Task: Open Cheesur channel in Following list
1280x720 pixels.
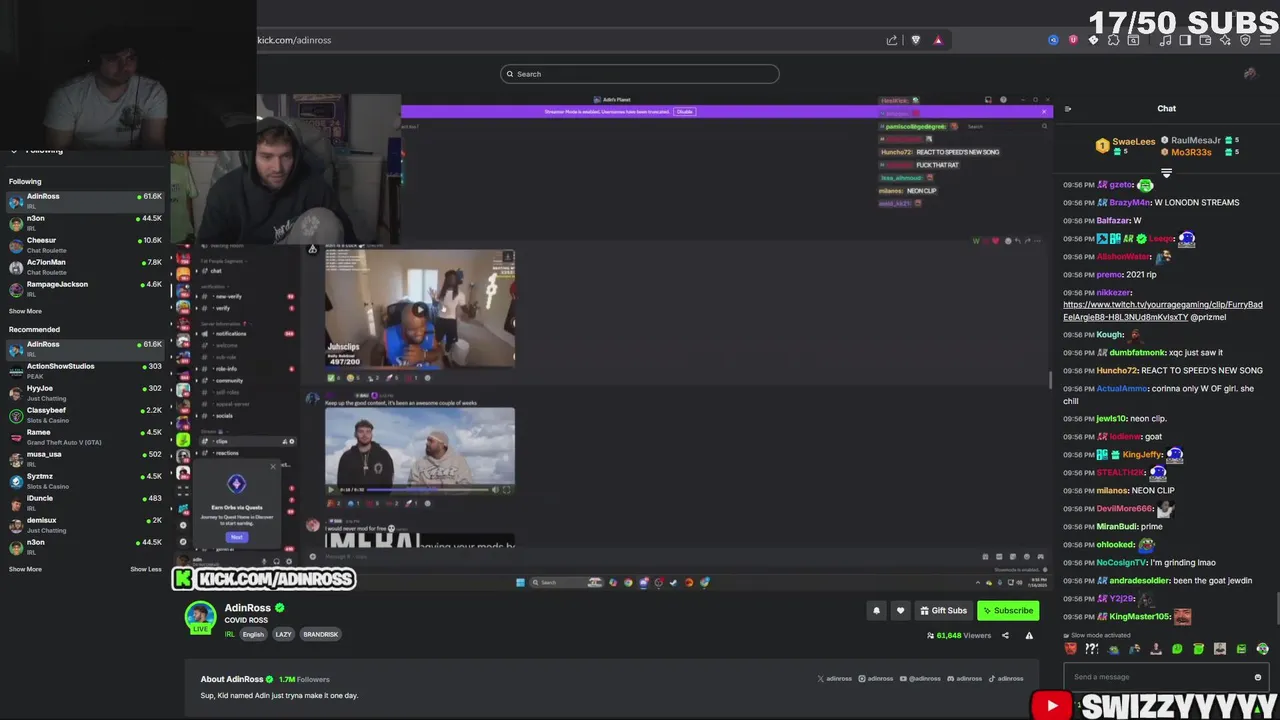Action: click(84, 244)
